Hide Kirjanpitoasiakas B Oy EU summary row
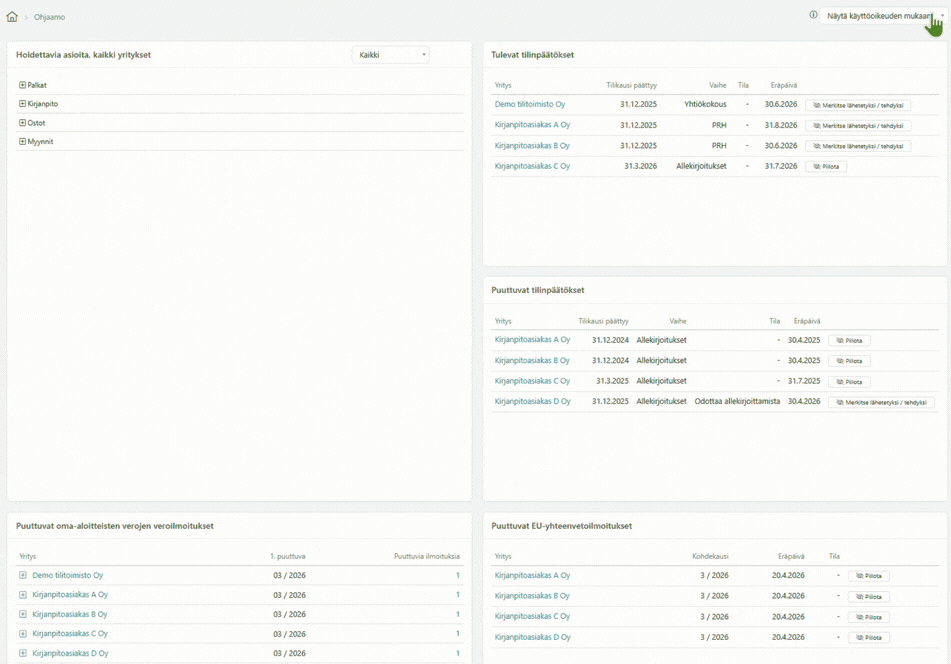The width and height of the screenshot is (951, 664). (869, 597)
